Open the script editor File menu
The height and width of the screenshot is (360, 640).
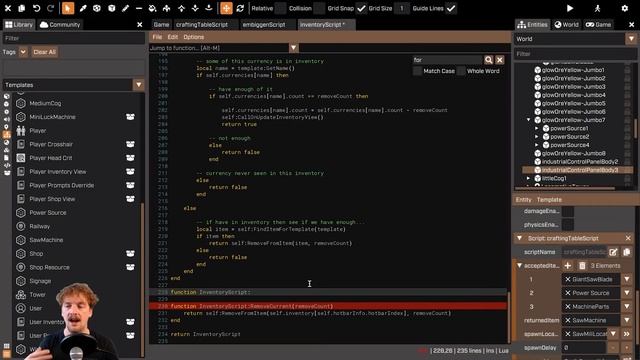[x=157, y=37]
